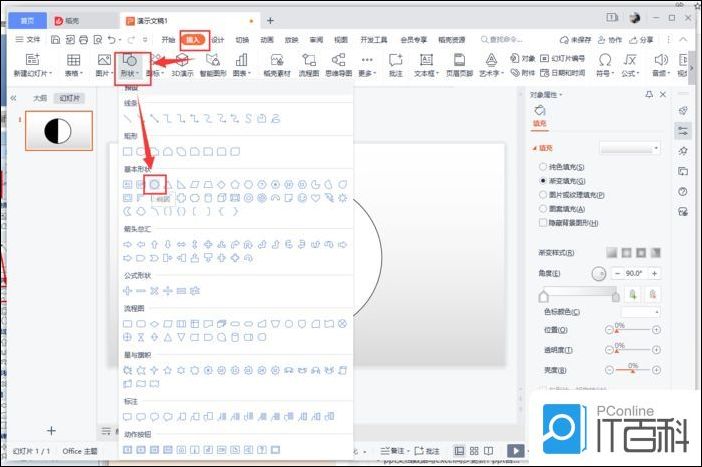The height and width of the screenshot is (467, 702).
Task: Open the 对象属性 panel title dropdown
Action: (546, 94)
